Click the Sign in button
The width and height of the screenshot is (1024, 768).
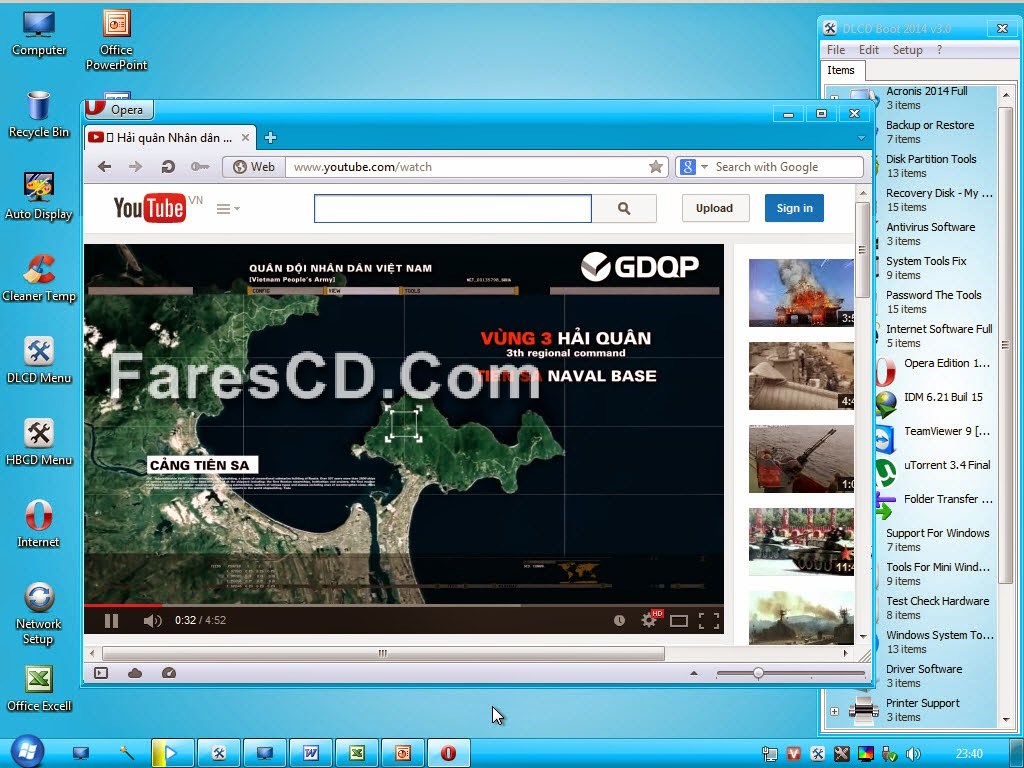coord(794,208)
